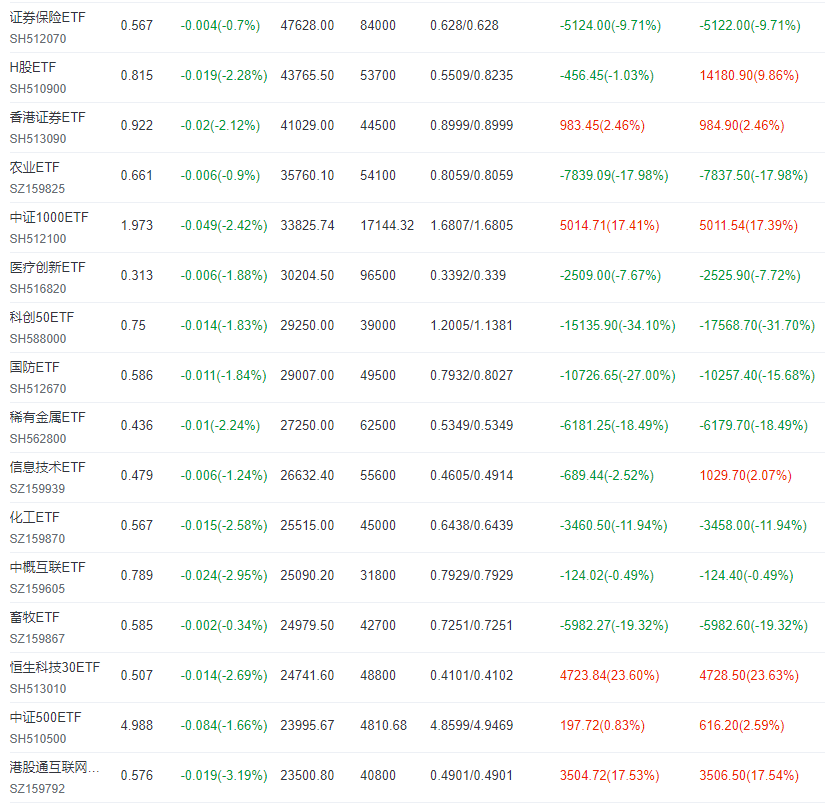Screen dimensions: 825x803
Task: Click code SH512070
Action: [x=38, y=39]
